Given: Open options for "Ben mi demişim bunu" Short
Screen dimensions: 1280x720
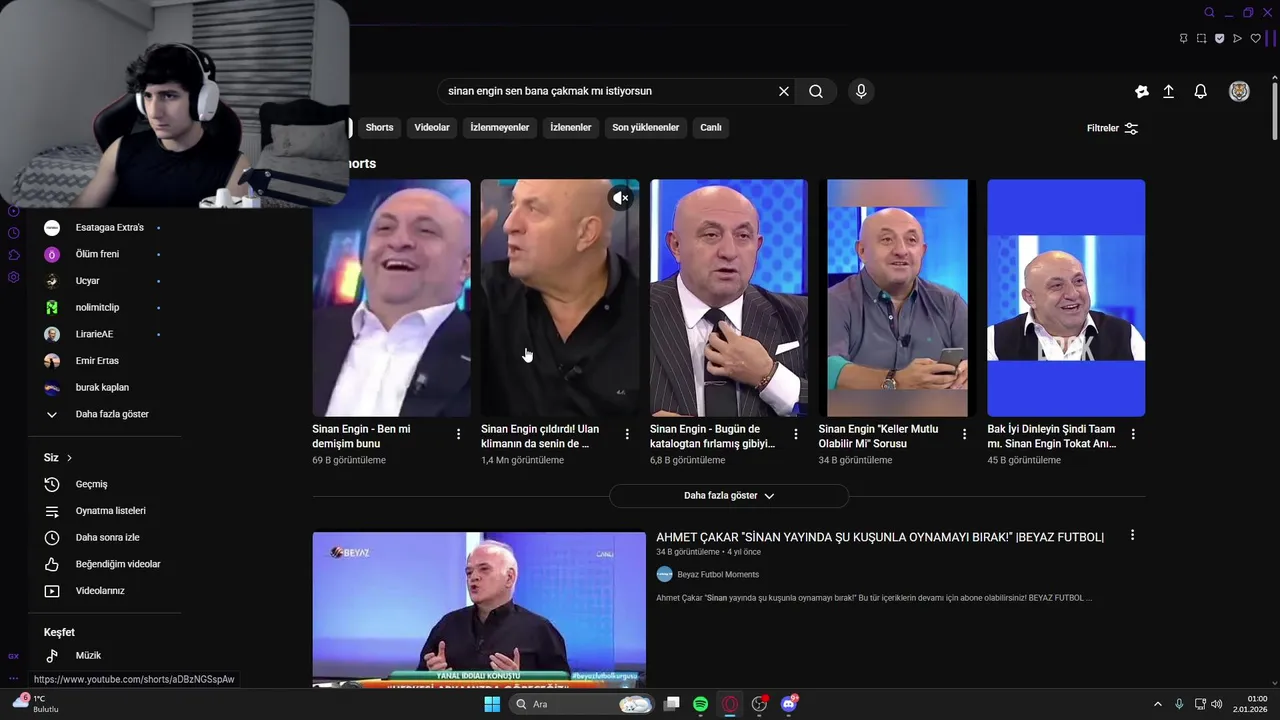Looking at the screenshot, I should pos(458,434).
